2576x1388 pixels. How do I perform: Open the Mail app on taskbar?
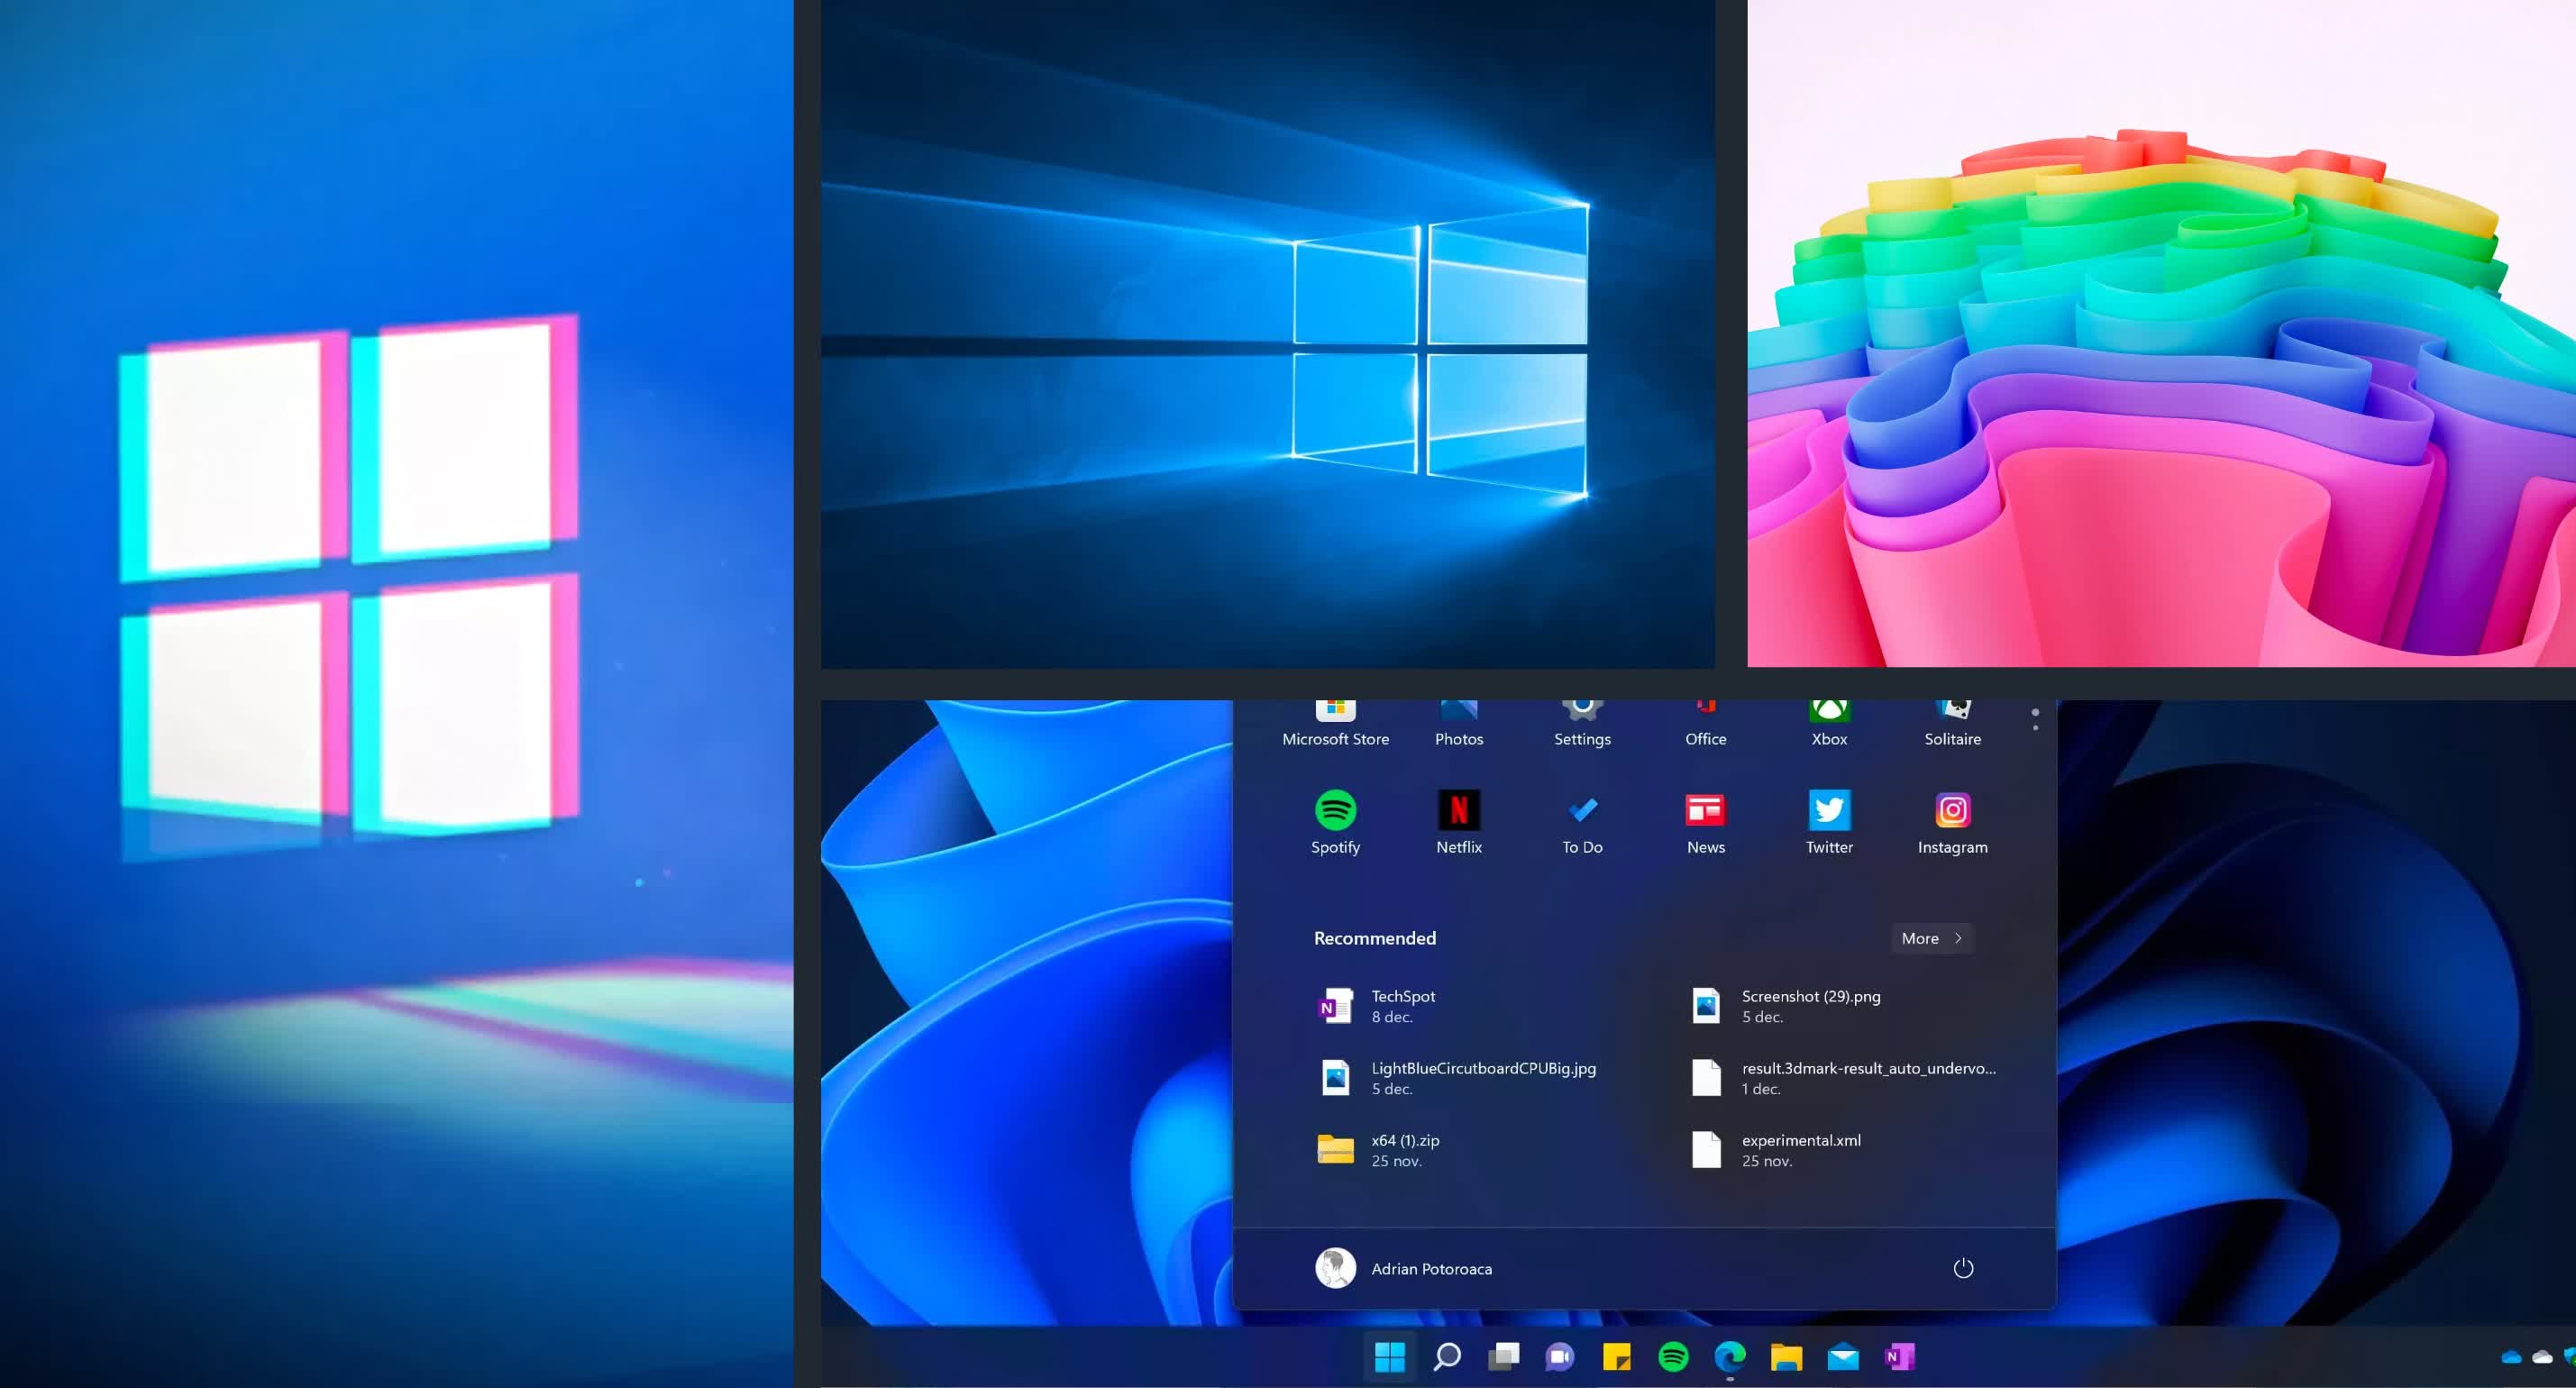coord(1842,1357)
